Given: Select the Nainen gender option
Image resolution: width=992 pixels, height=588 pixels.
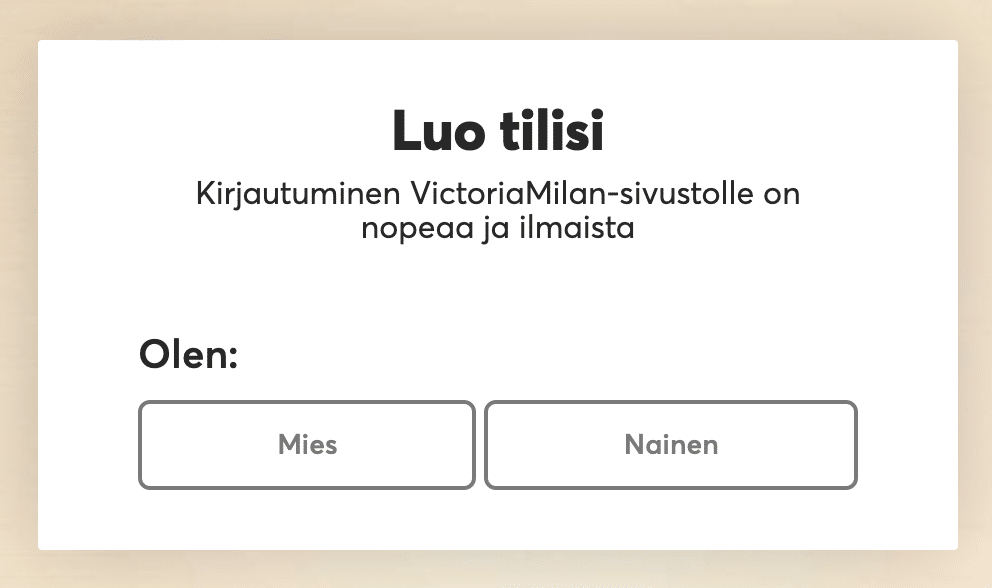Looking at the screenshot, I should coord(670,445).
